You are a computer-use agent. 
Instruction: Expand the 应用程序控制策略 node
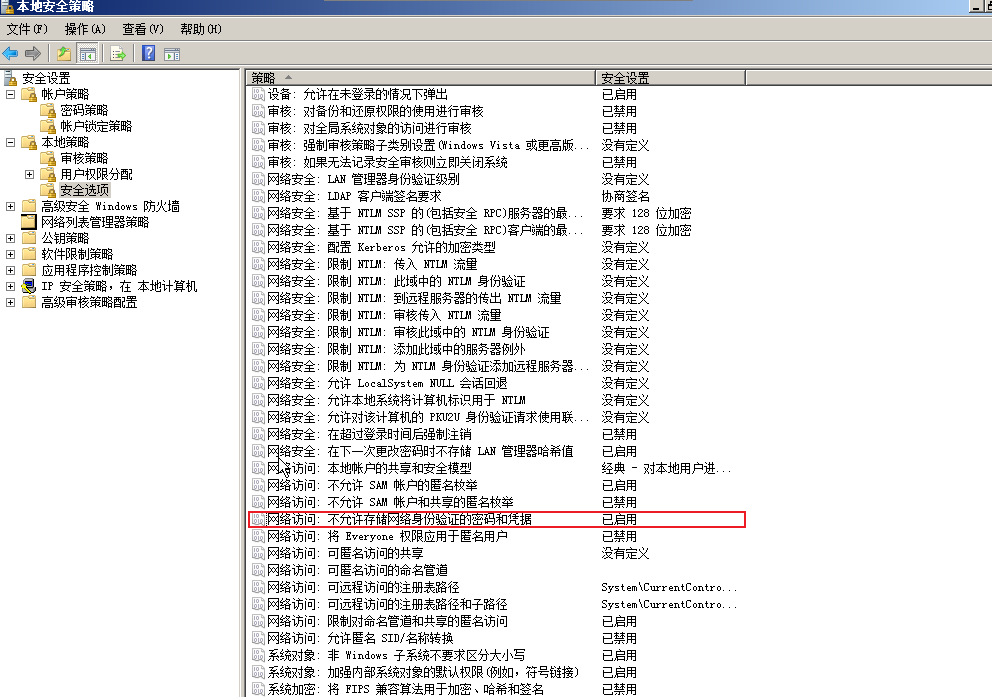tap(10, 270)
